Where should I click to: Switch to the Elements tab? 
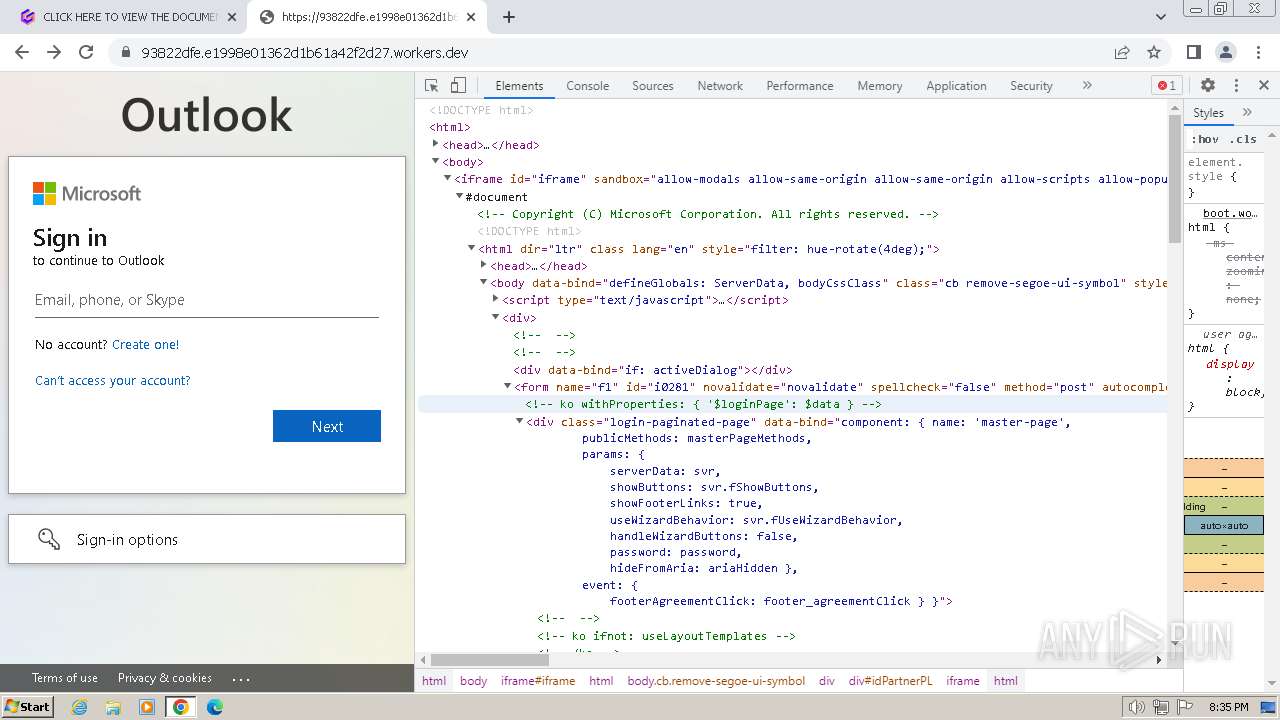[x=519, y=86]
